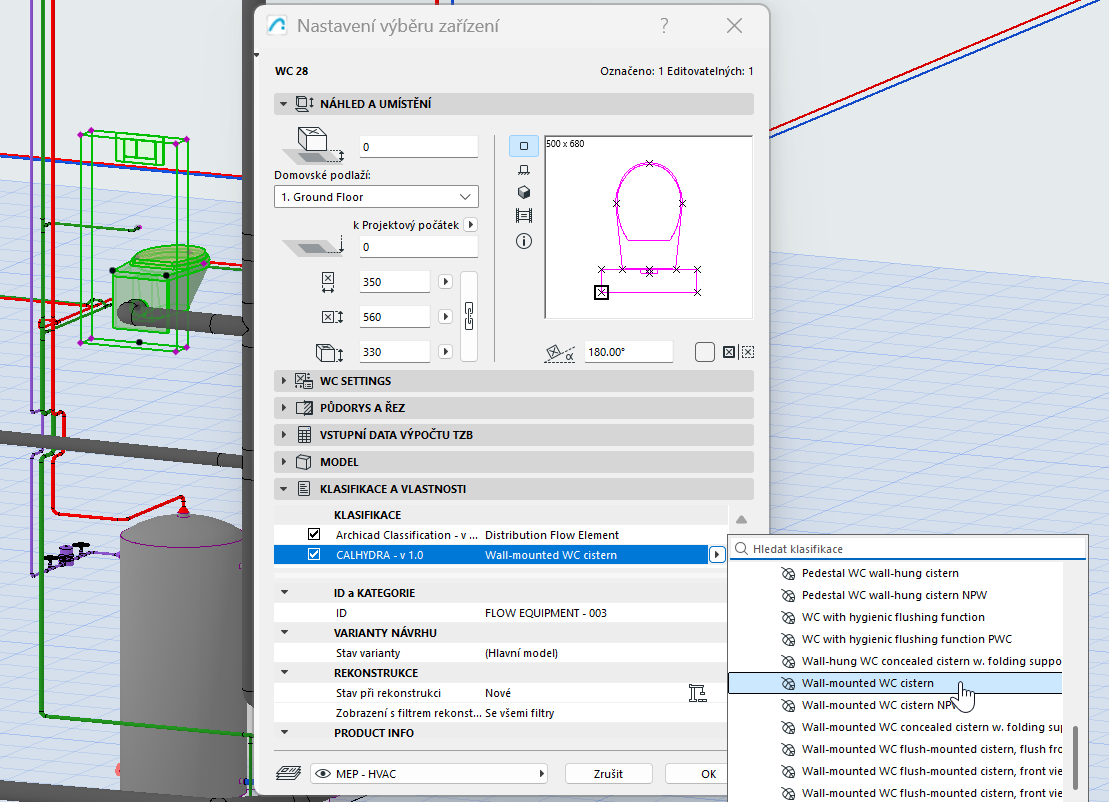Image resolution: width=1109 pixels, height=802 pixels.
Task: Uncheck the CALHYDRA v 1.0 checkbox
Action: (x=314, y=555)
